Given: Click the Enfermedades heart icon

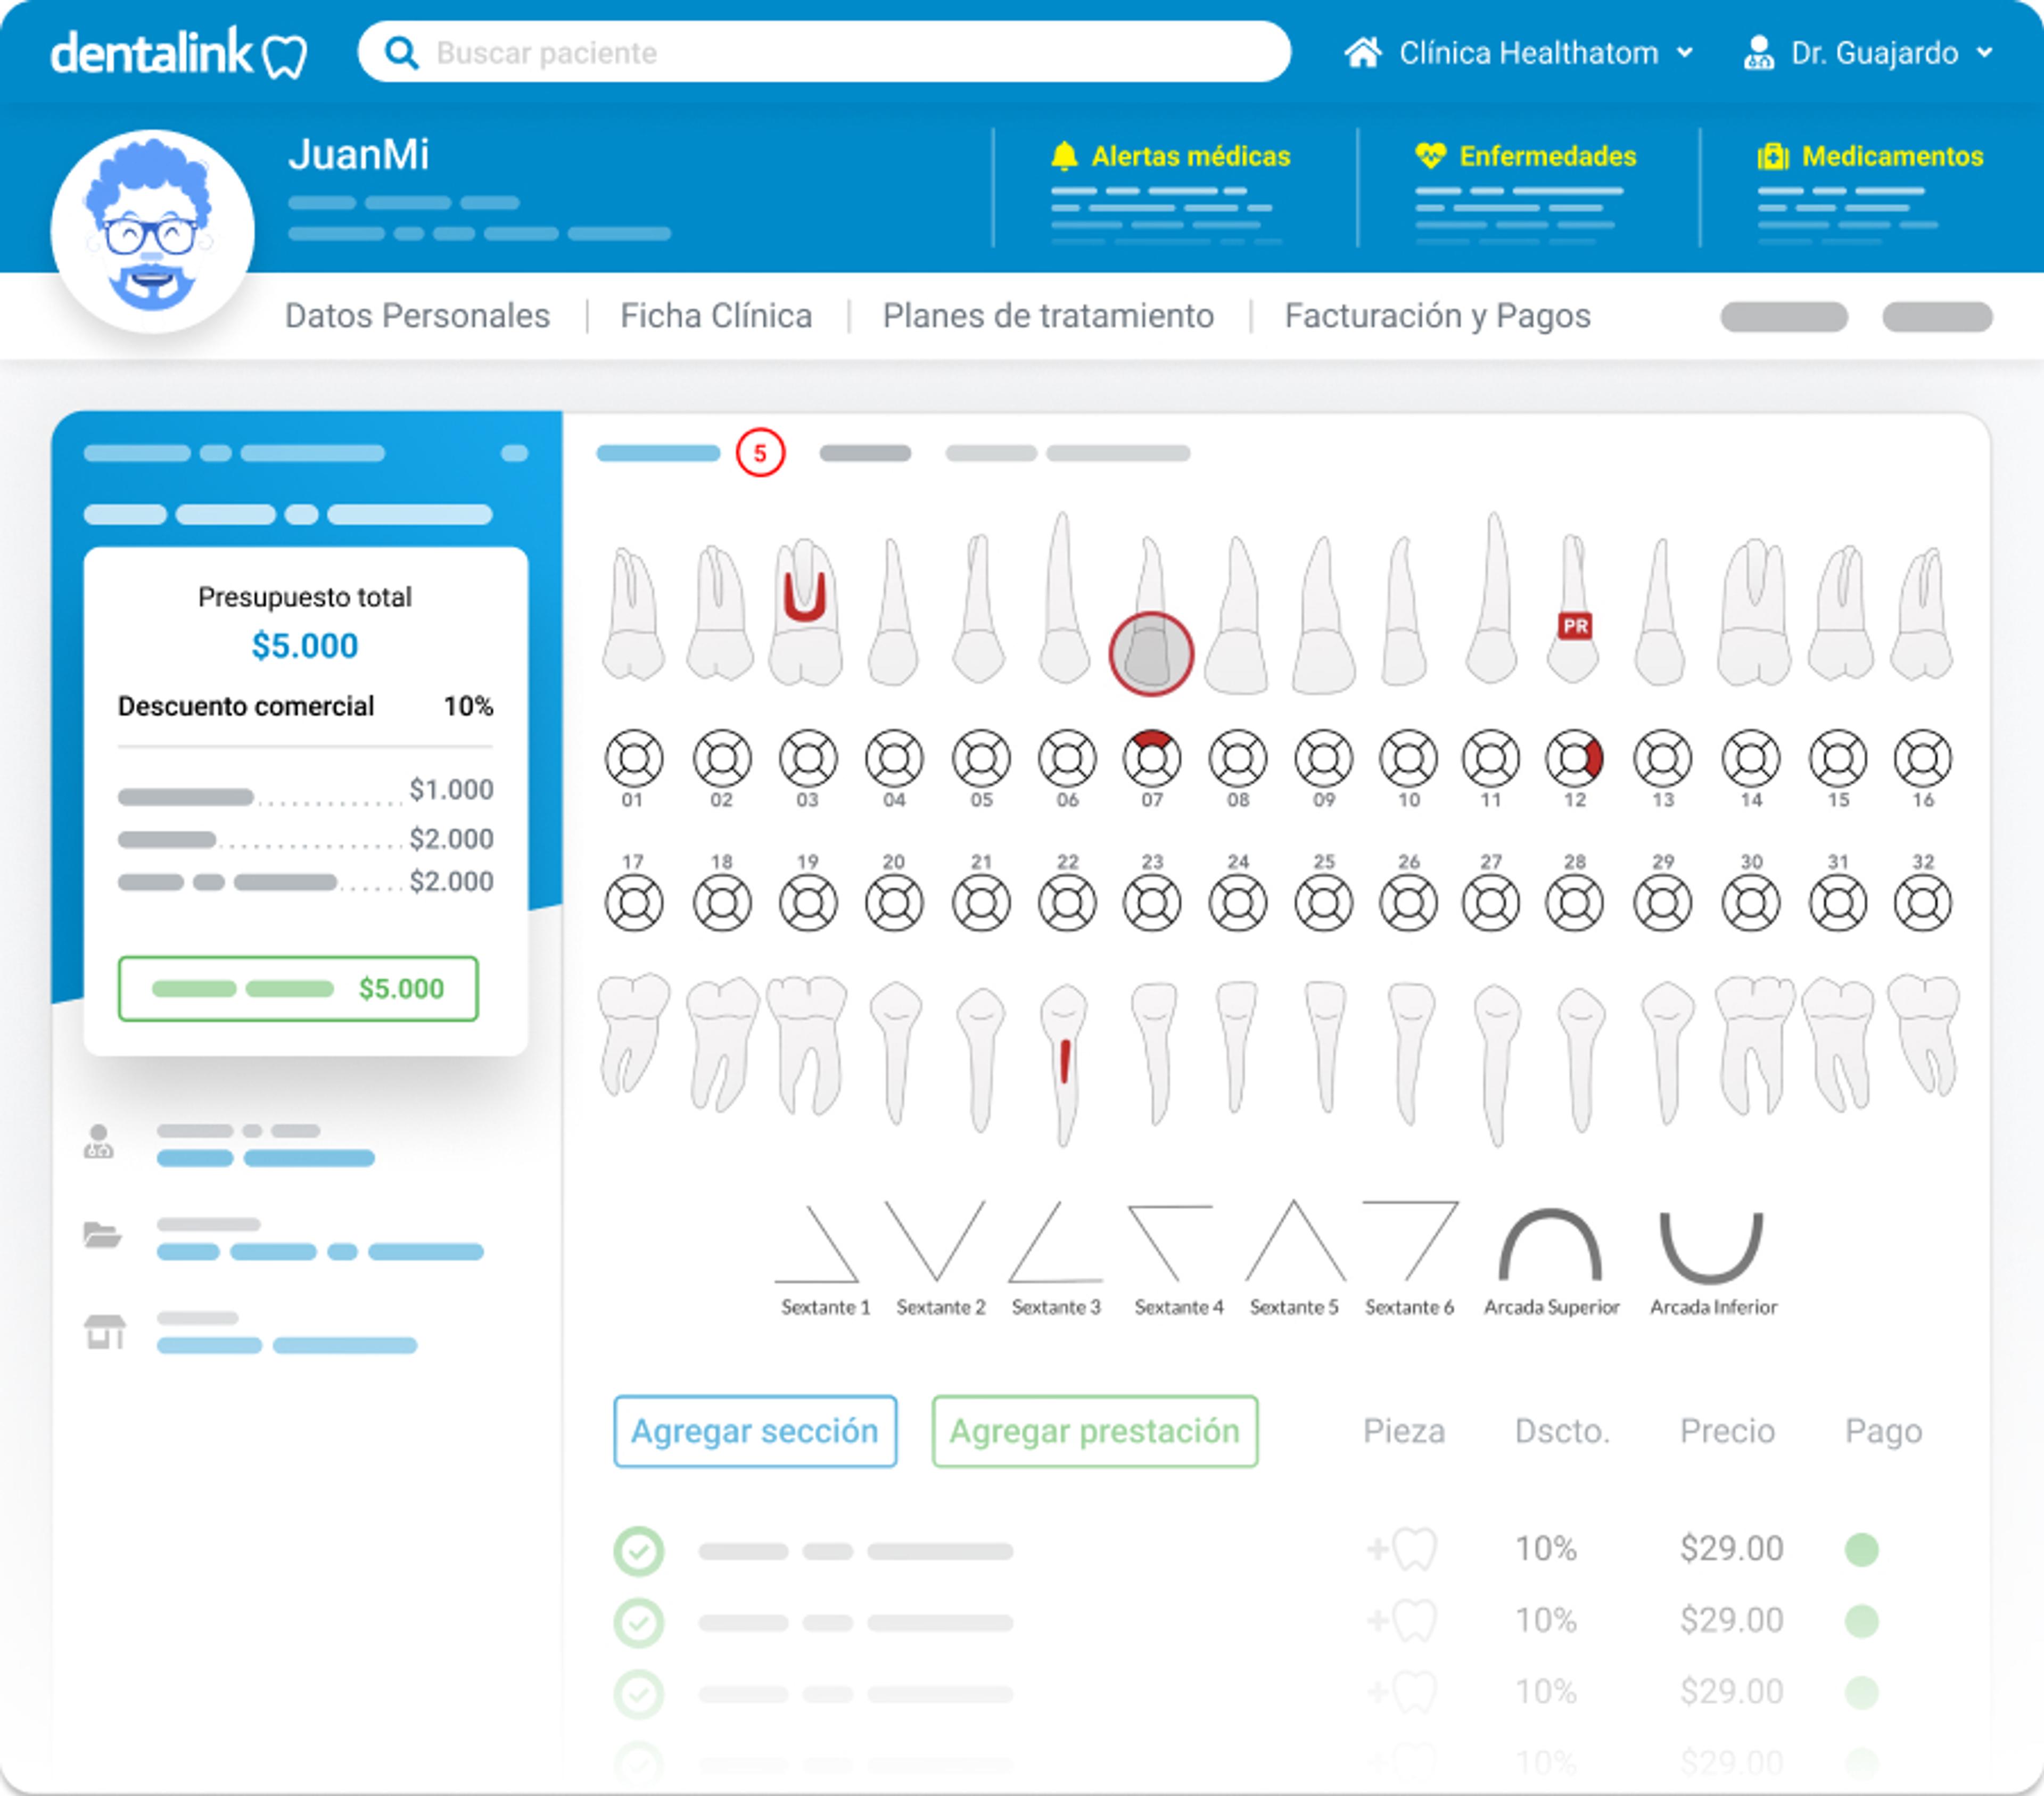Looking at the screenshot, I should (x=1430, y=156).
